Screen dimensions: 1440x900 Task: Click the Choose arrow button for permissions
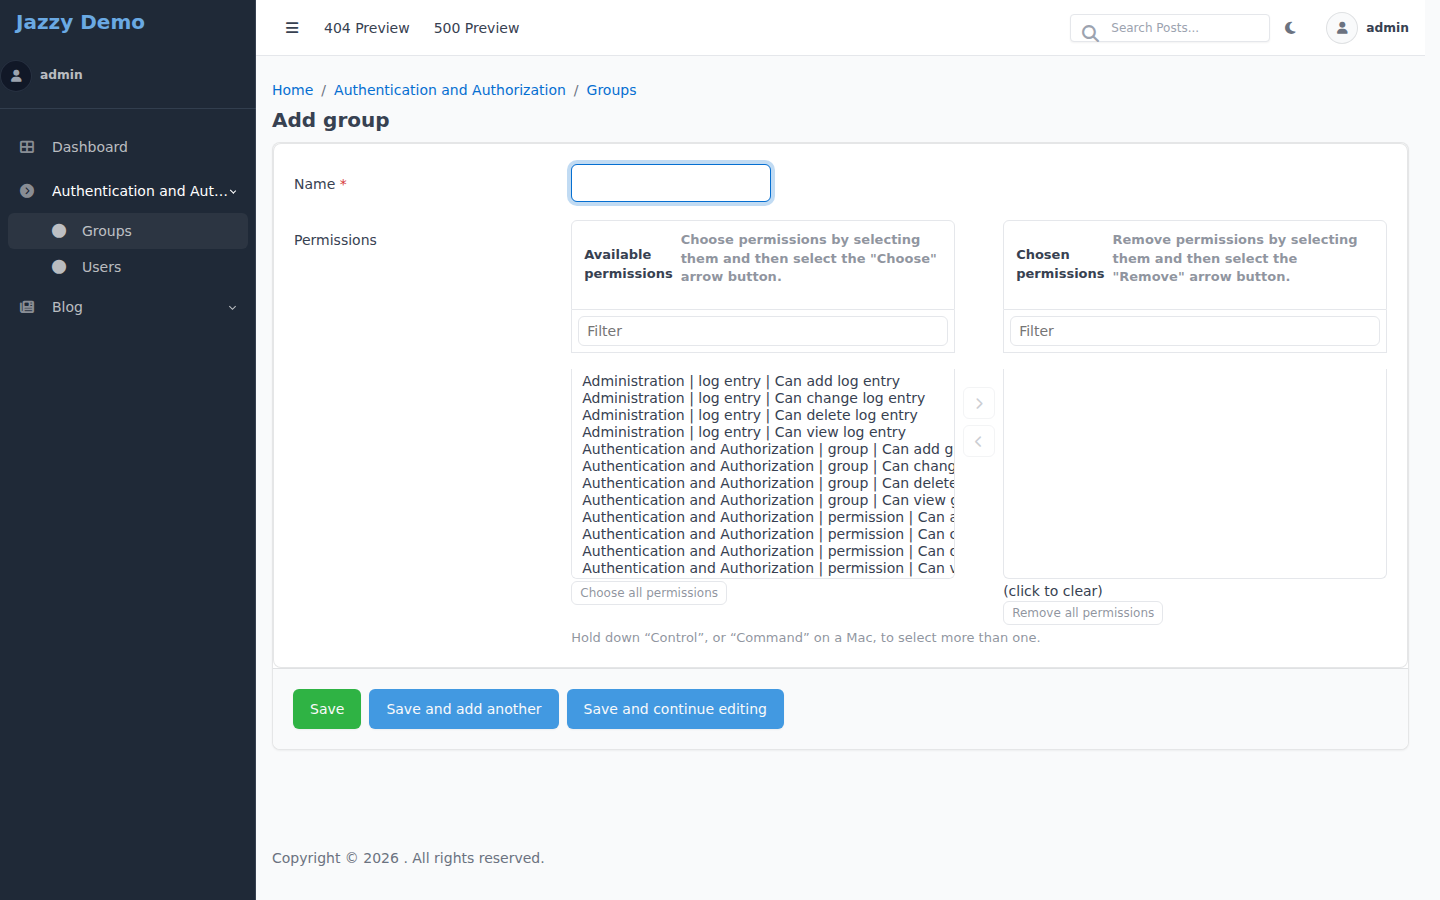coord(979,404)
